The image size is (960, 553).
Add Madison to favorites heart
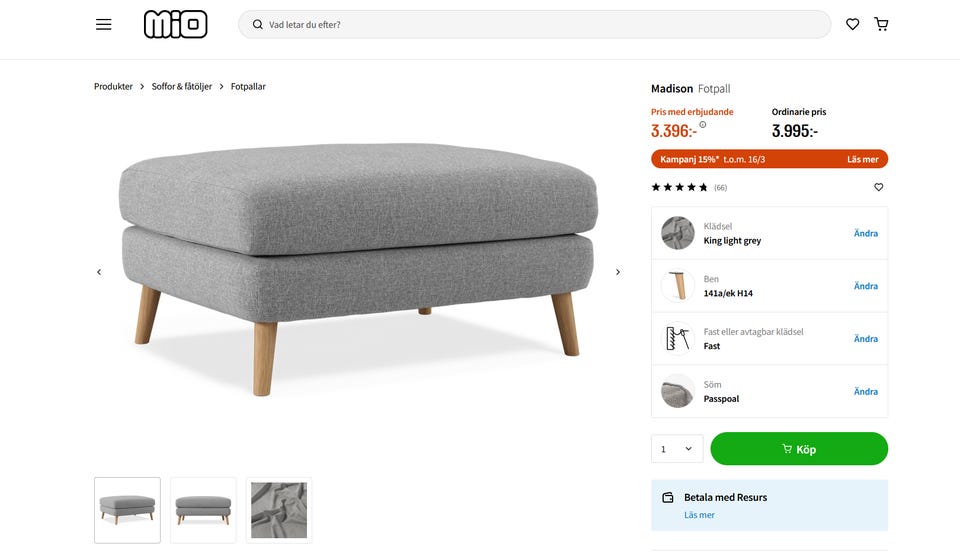(x=879, y=187)
